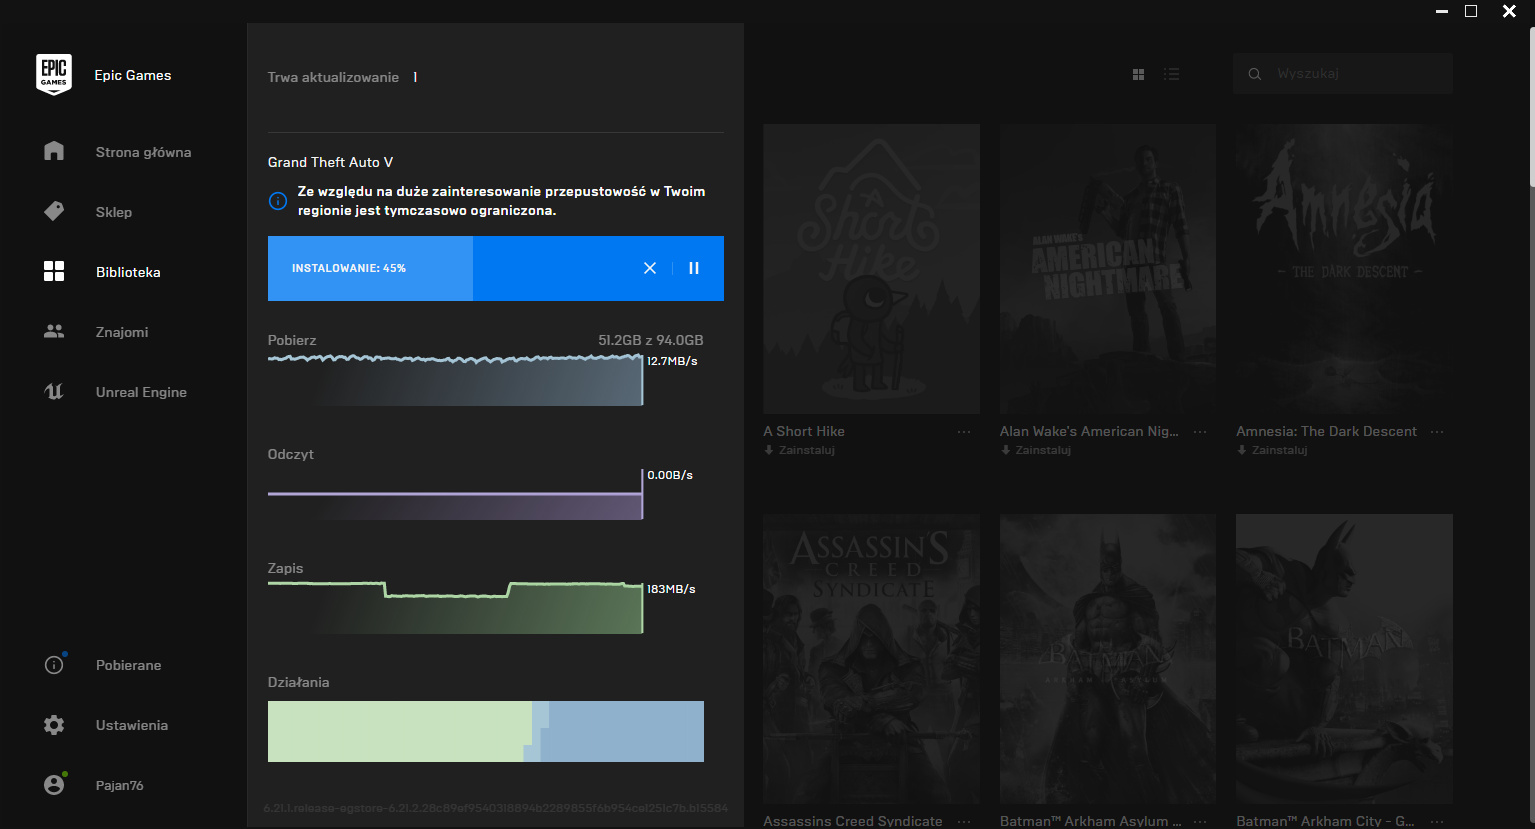This screenshot has width=1535, height=829.
Task: Open A Short Hike cover thumbnail
Action: (871, 269)
